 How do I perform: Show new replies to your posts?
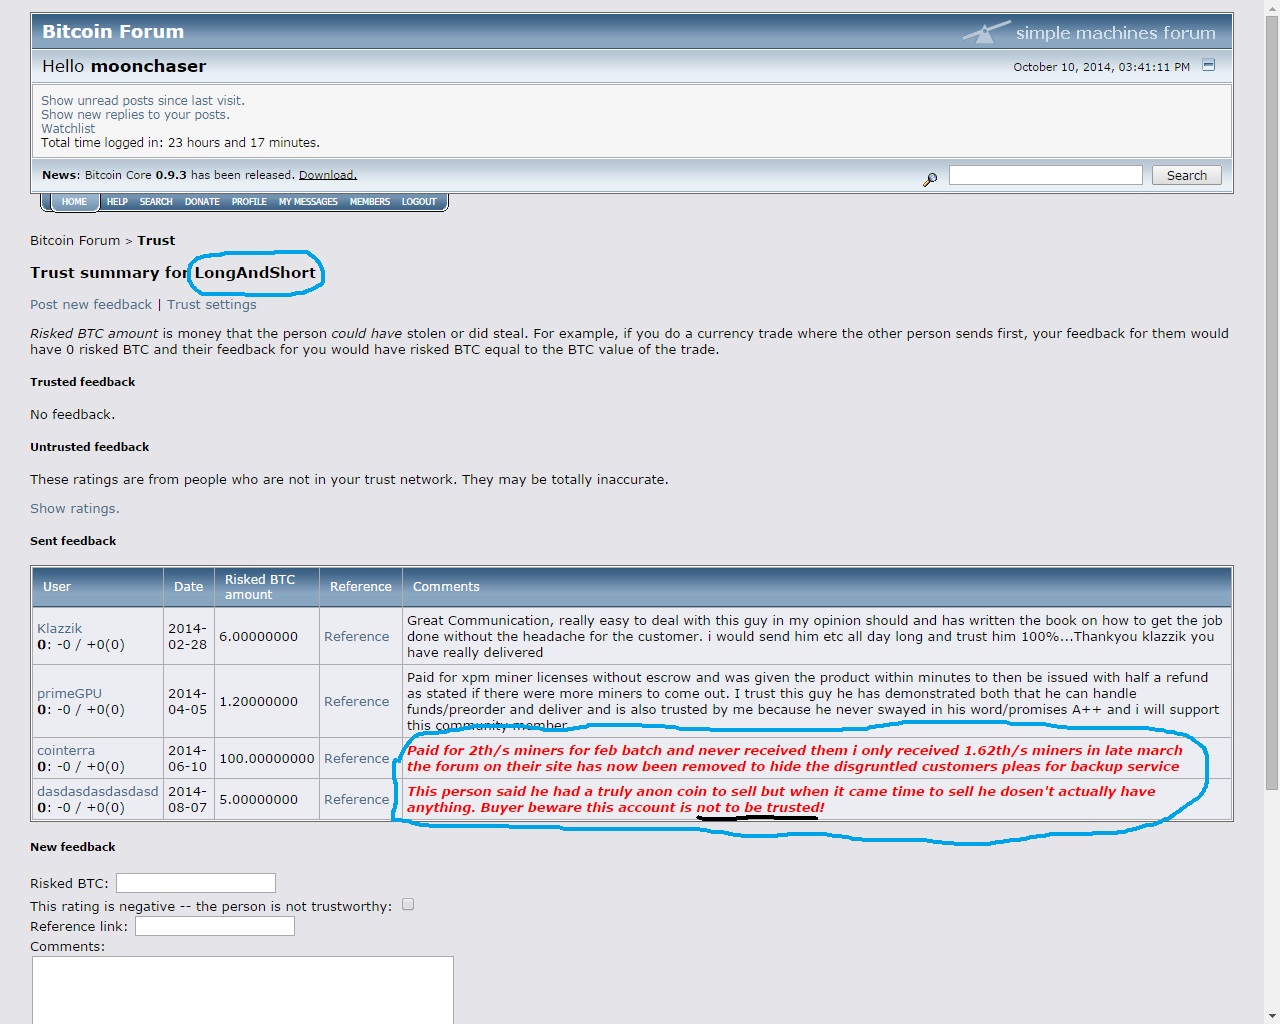[x=135, y=114]
